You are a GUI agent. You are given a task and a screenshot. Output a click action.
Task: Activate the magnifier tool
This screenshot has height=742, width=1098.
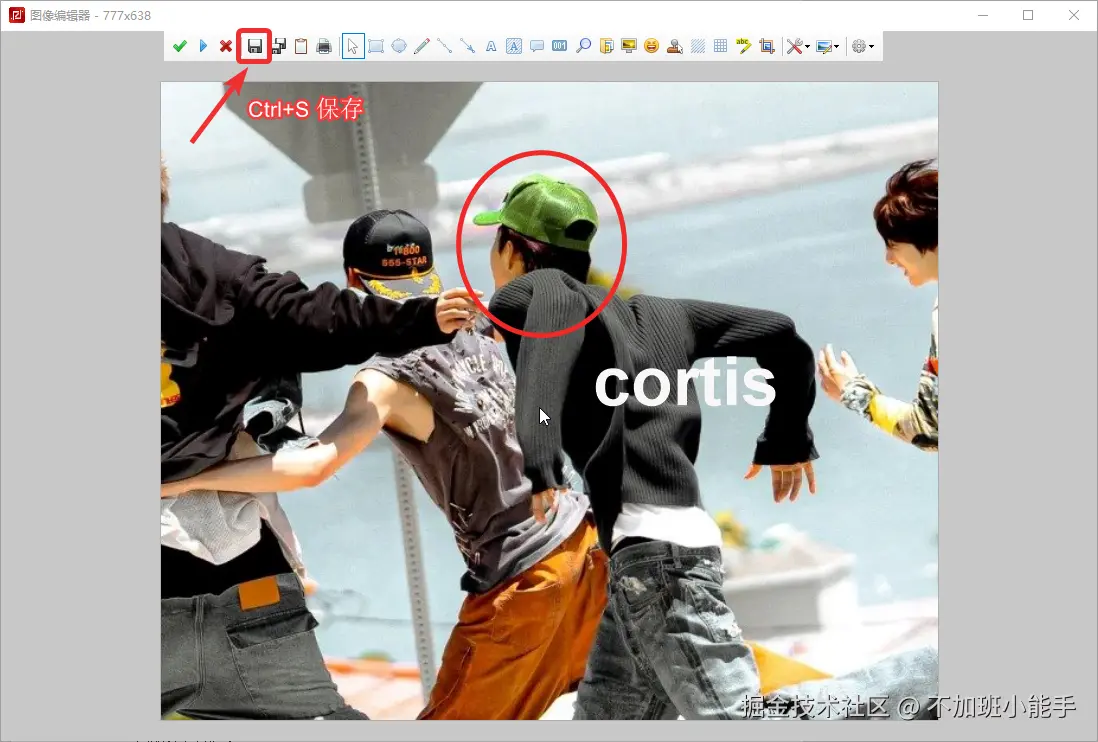click(583, 46)
